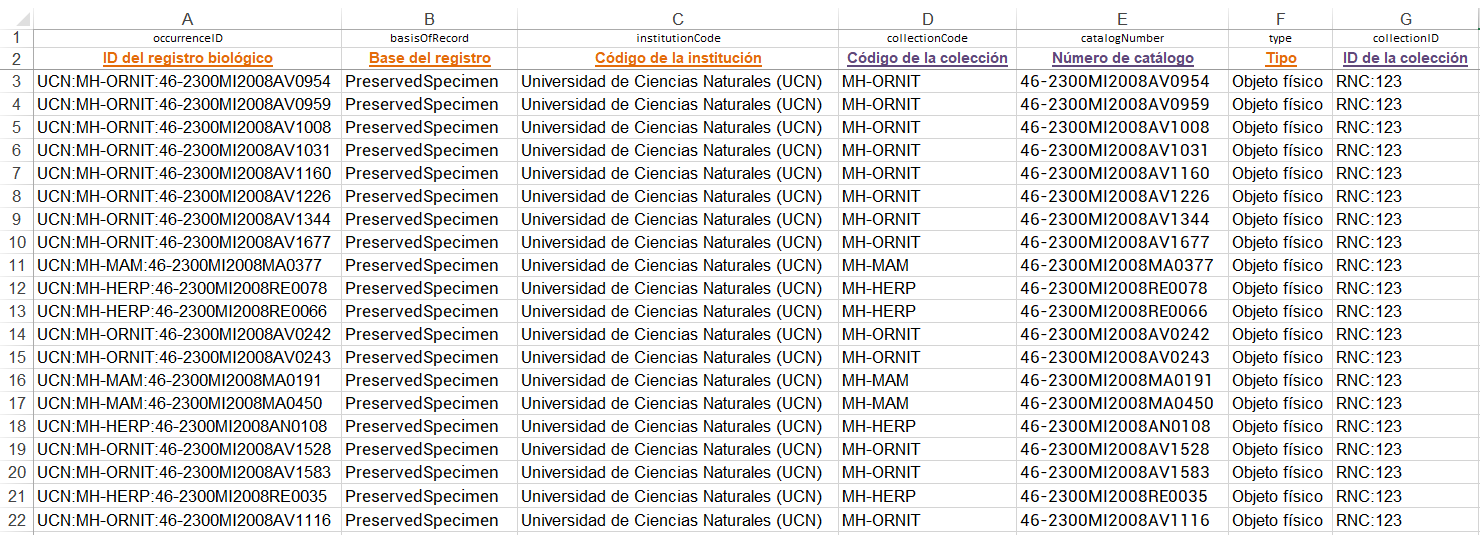Select column A header
The height and width of the screenshot is (535, 1480).
[x=187, y=18]
